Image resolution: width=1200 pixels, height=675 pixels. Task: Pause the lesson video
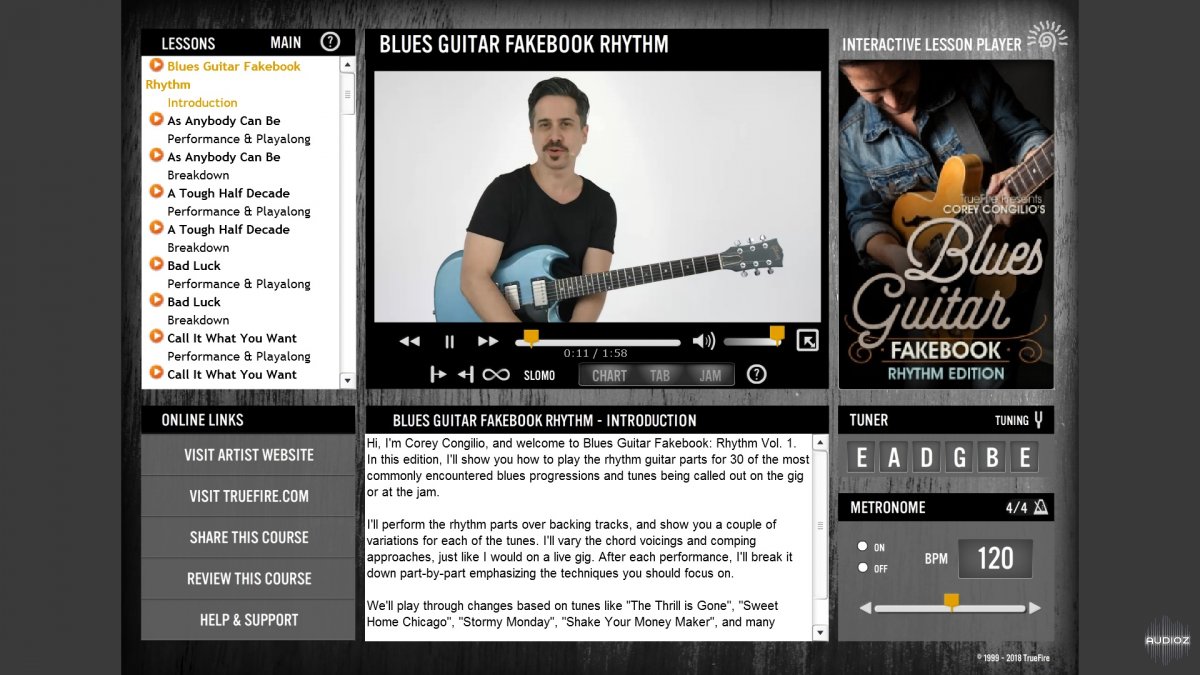click(450, 341)
